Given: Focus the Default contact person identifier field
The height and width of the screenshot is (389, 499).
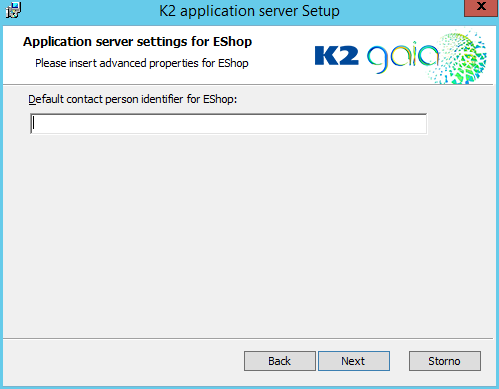Looking at the screenshot, I should point(228,124).
